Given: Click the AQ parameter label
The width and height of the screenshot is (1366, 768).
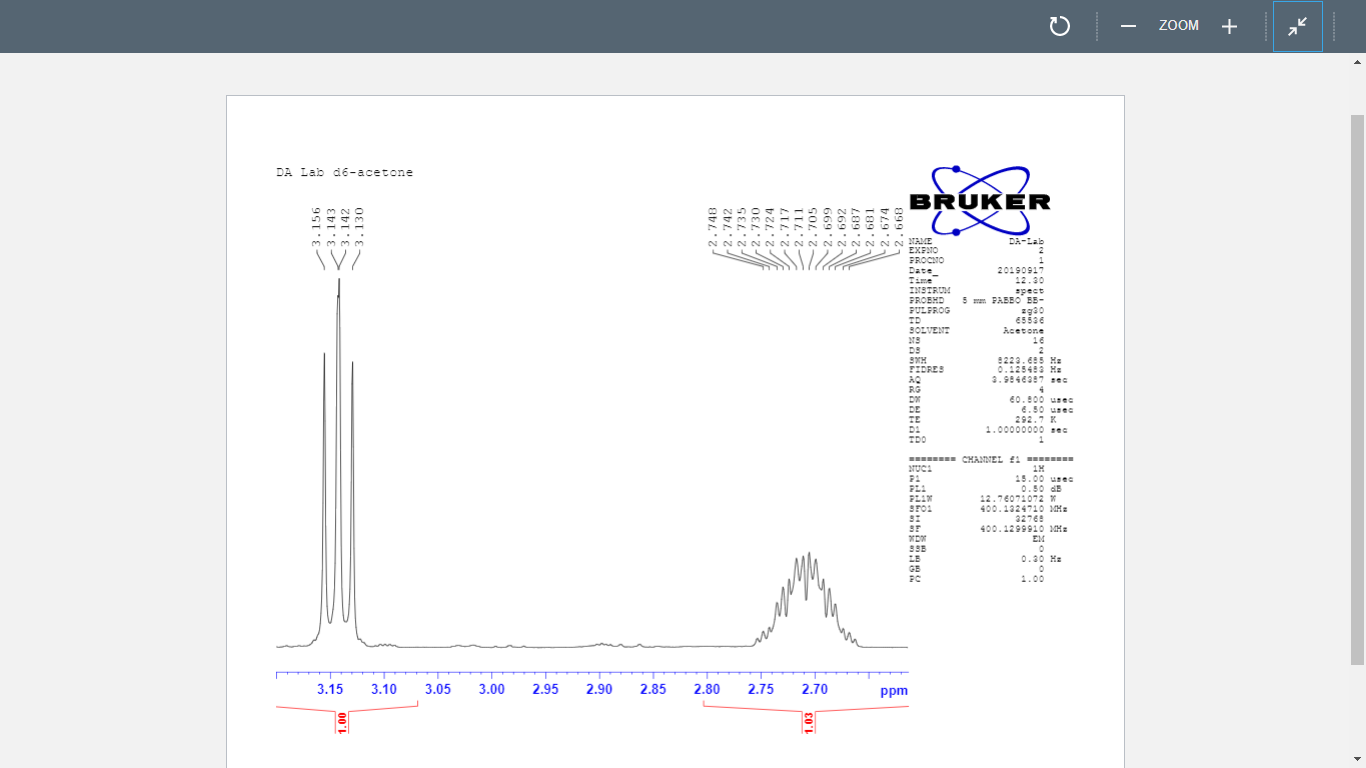Looking at the screenshot, I should coord(914,380).
